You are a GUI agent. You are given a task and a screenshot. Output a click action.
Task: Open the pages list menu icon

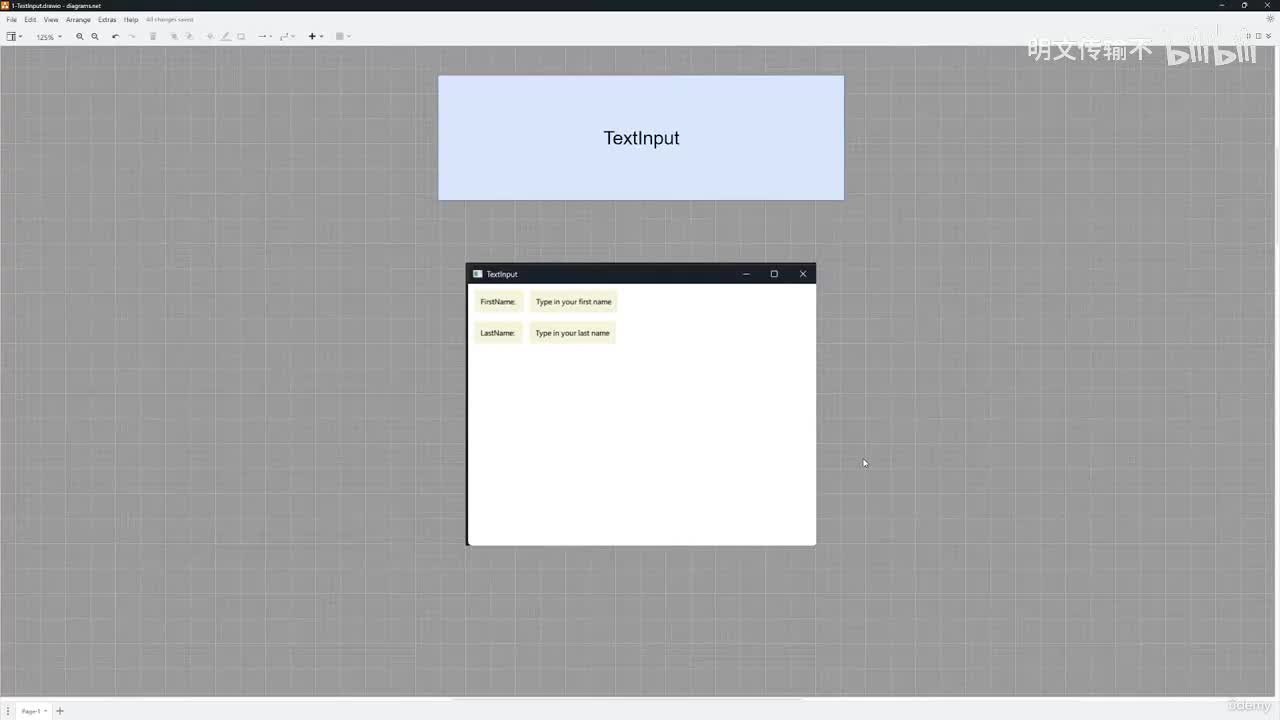8,711
